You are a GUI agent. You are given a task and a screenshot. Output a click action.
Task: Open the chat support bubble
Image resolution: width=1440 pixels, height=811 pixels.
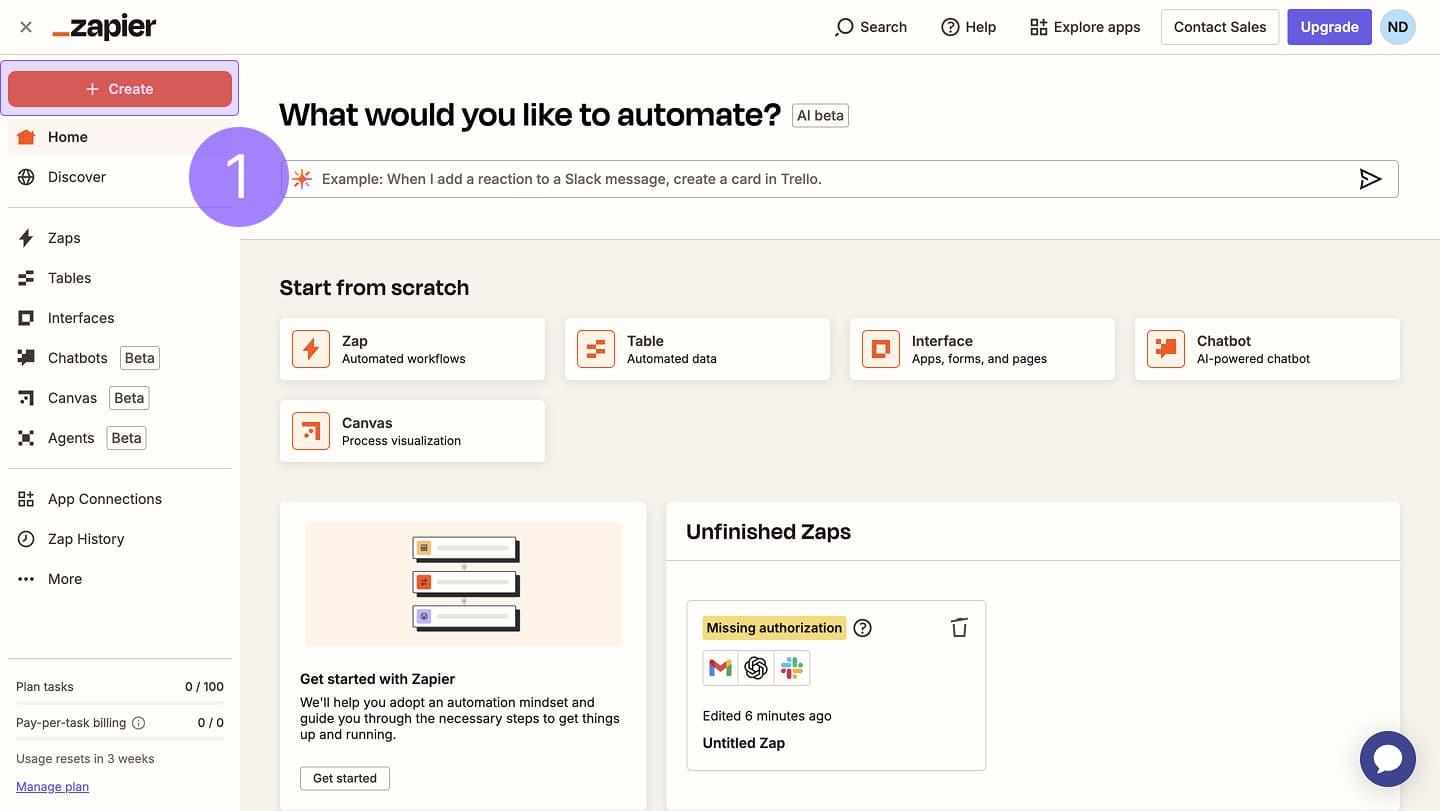[1388, 759]
